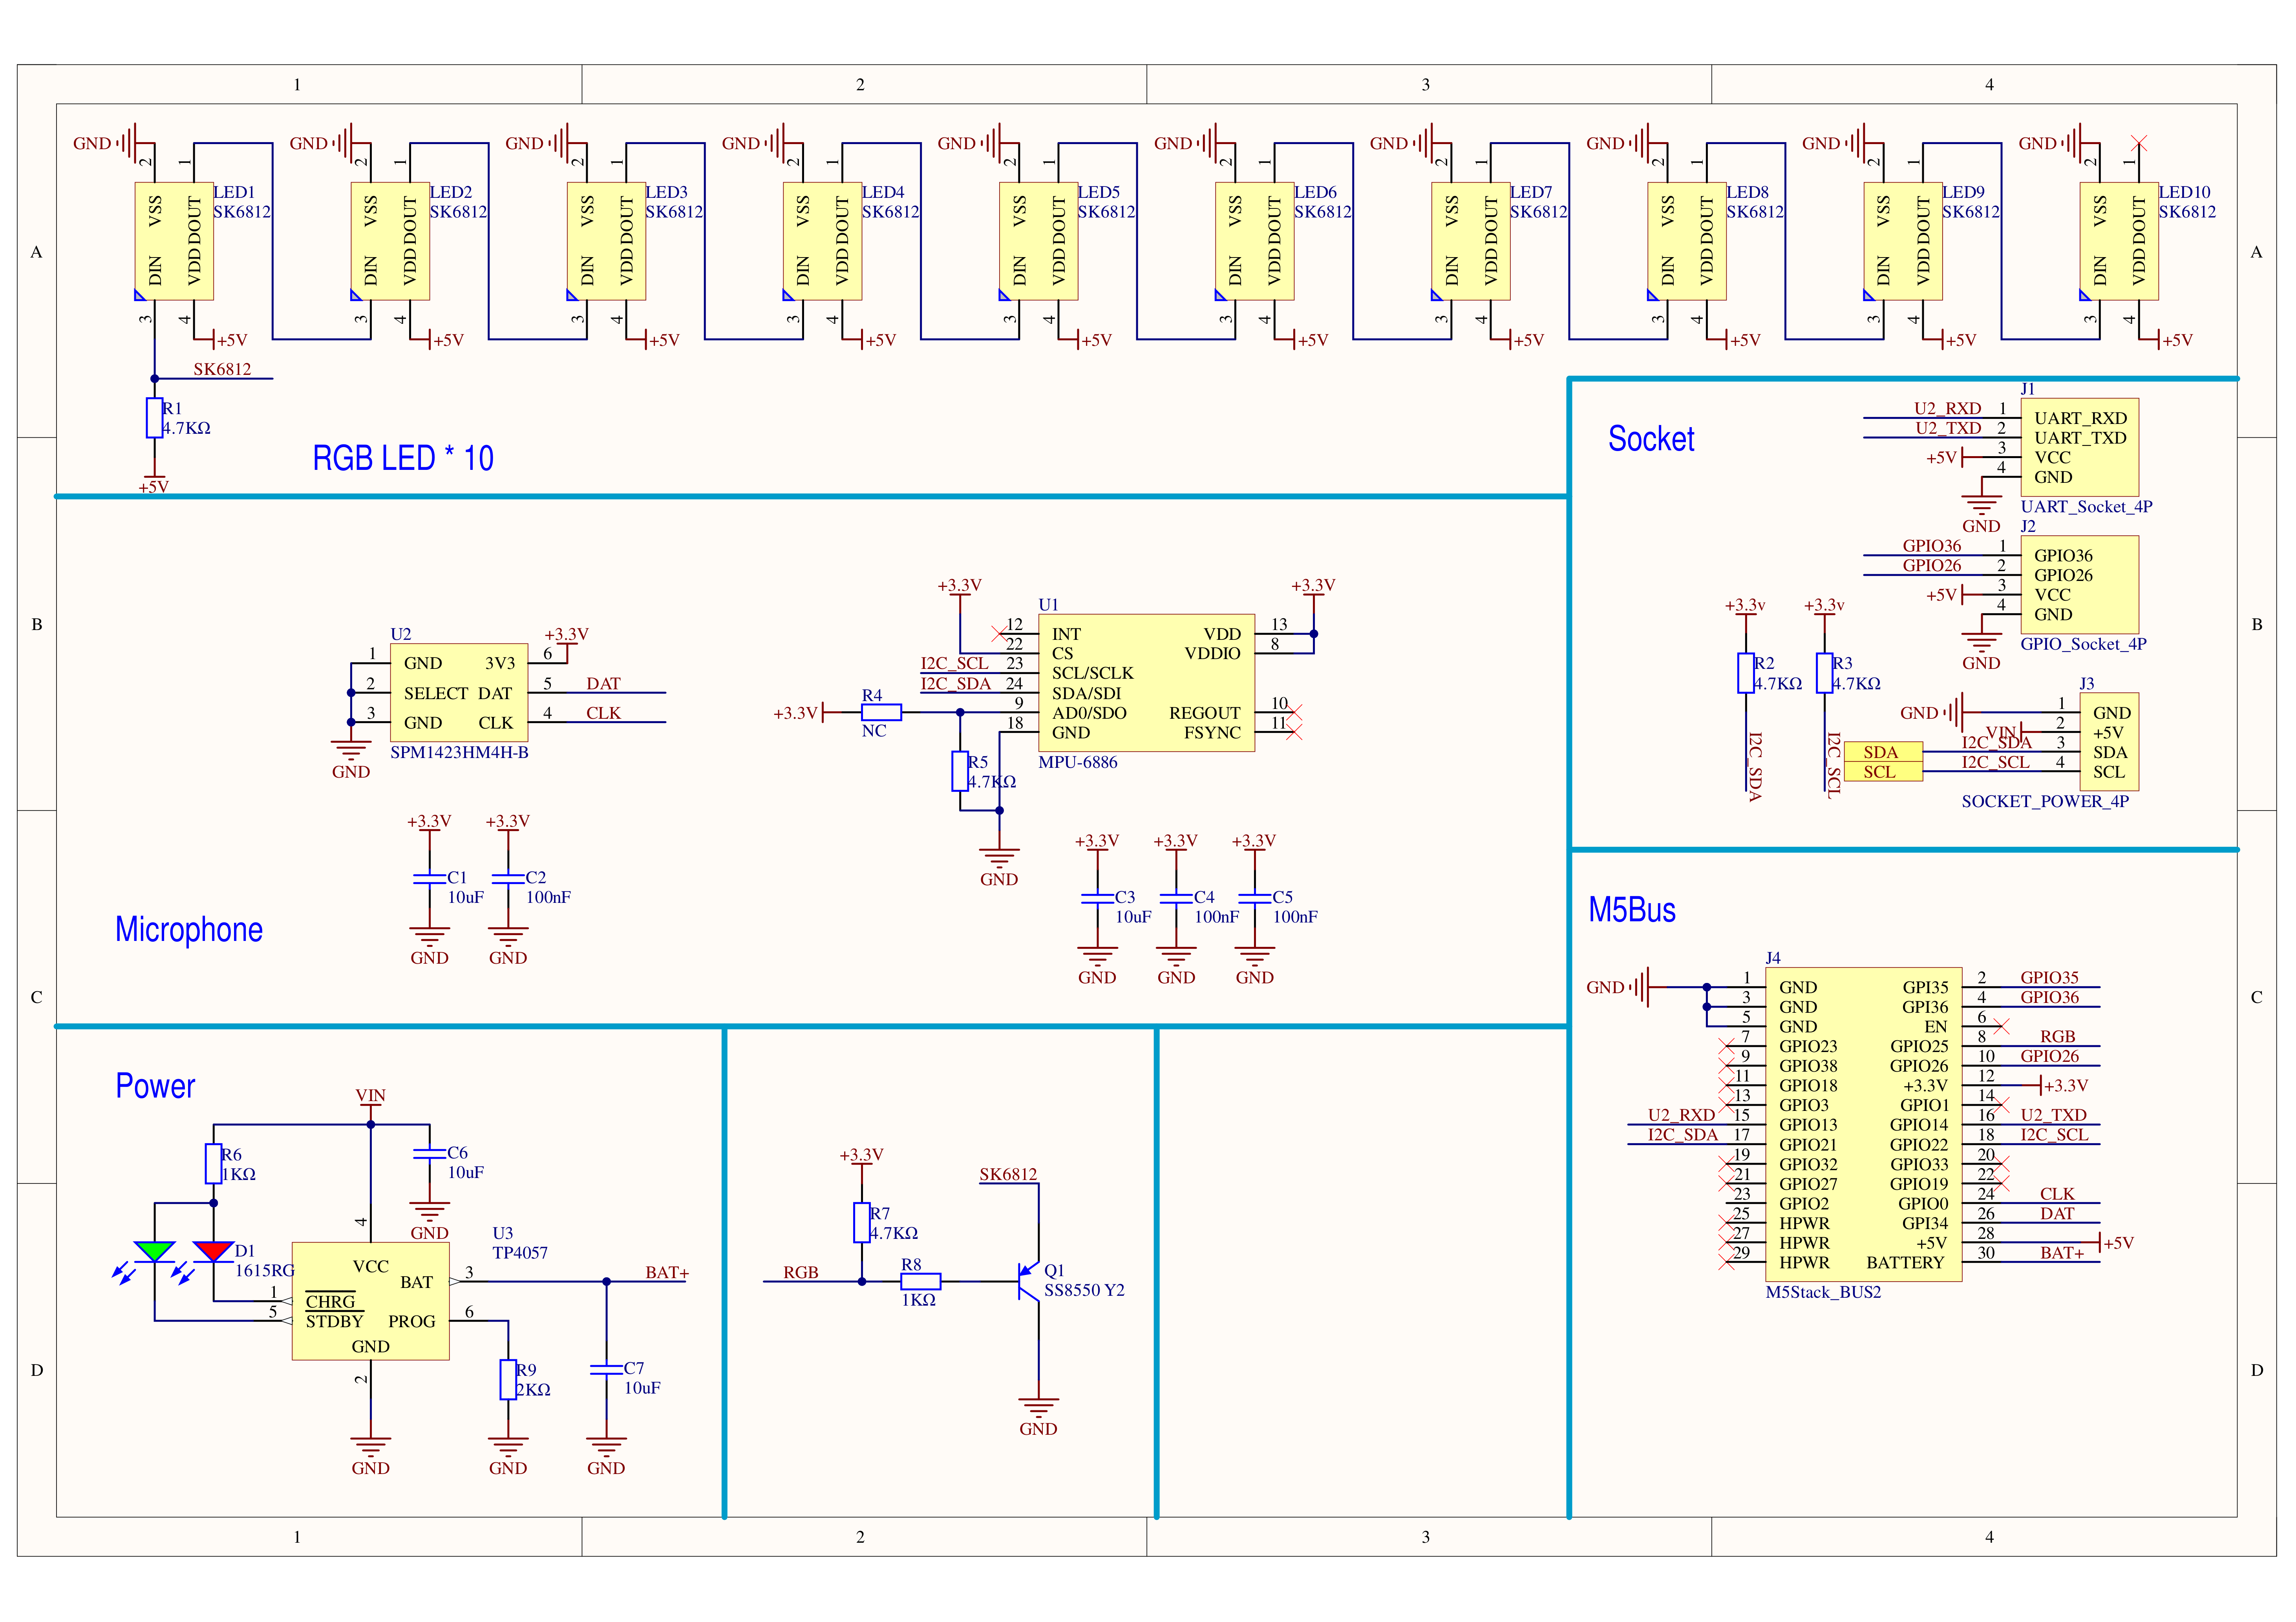Click the R3 I2C_SCL pull-up resistor
The height and width of the screenshot is (1622, 2296).
(1824, 673)
